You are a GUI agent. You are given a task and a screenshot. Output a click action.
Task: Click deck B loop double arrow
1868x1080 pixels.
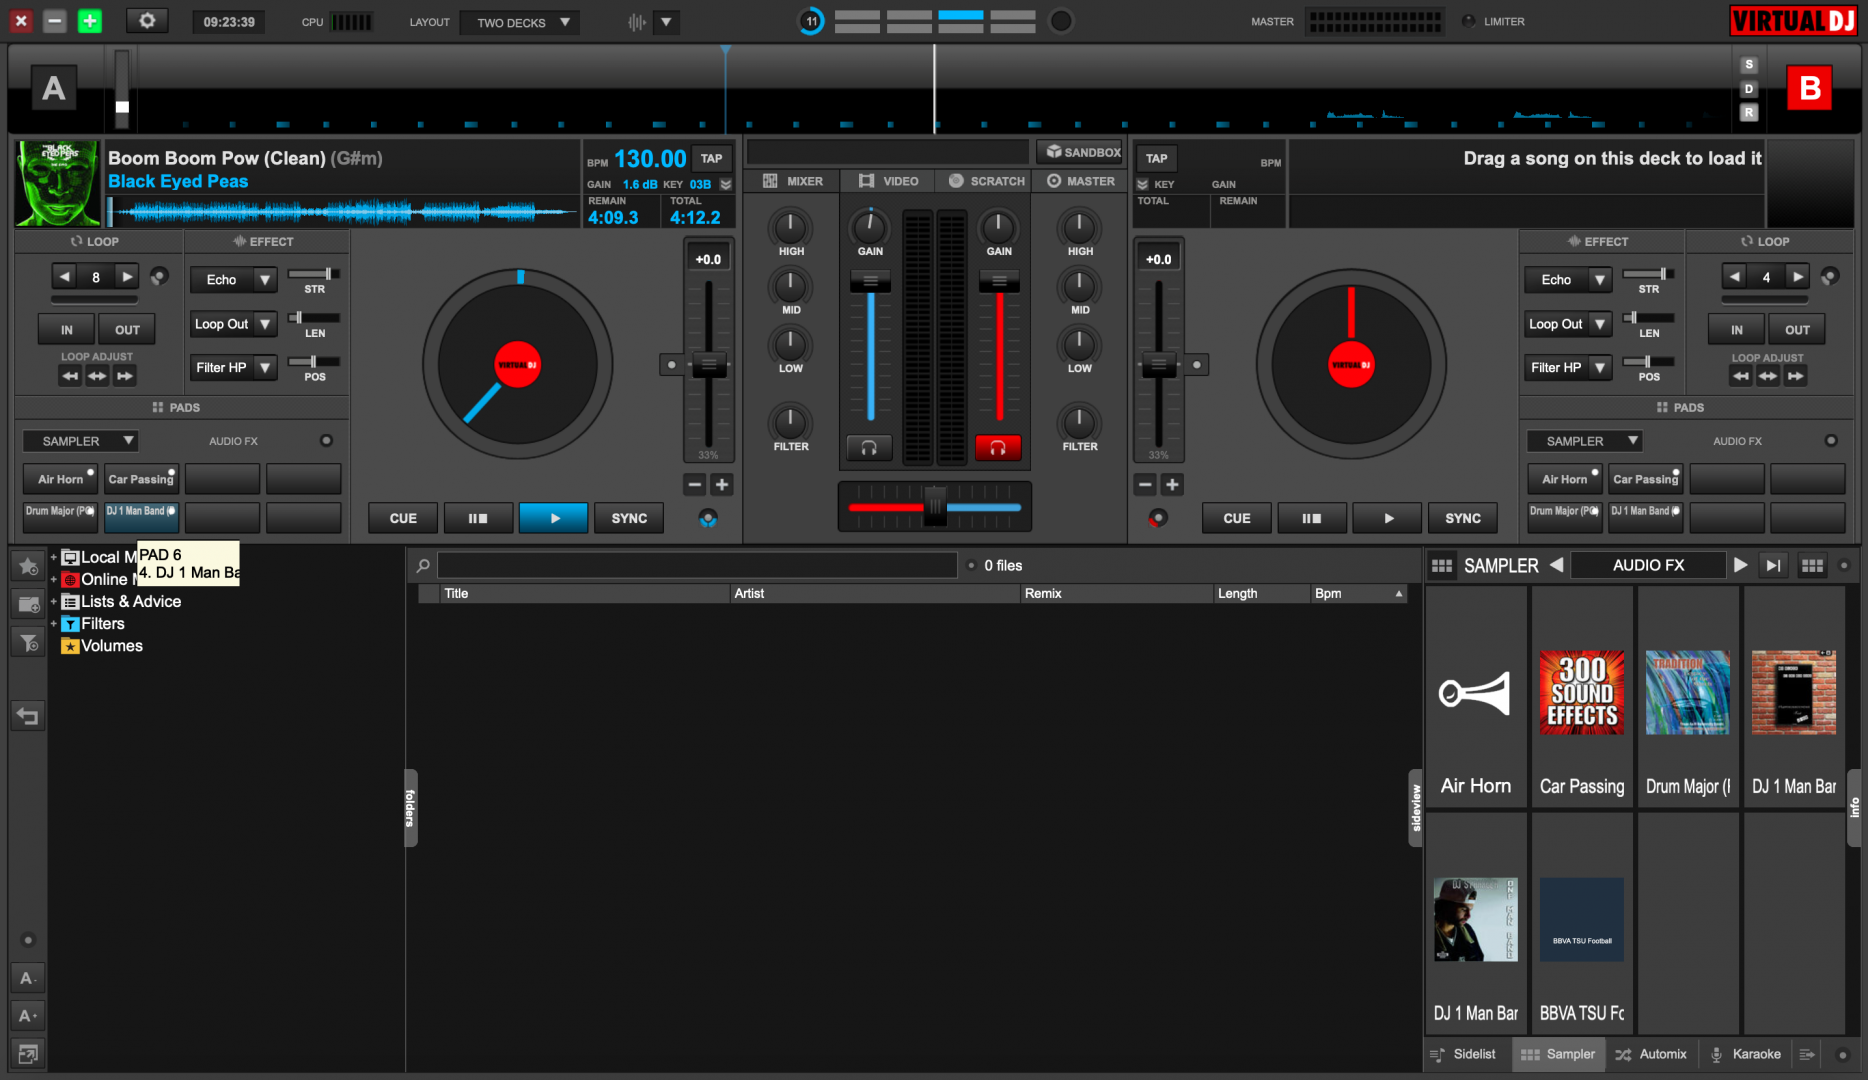[1798, 277]
